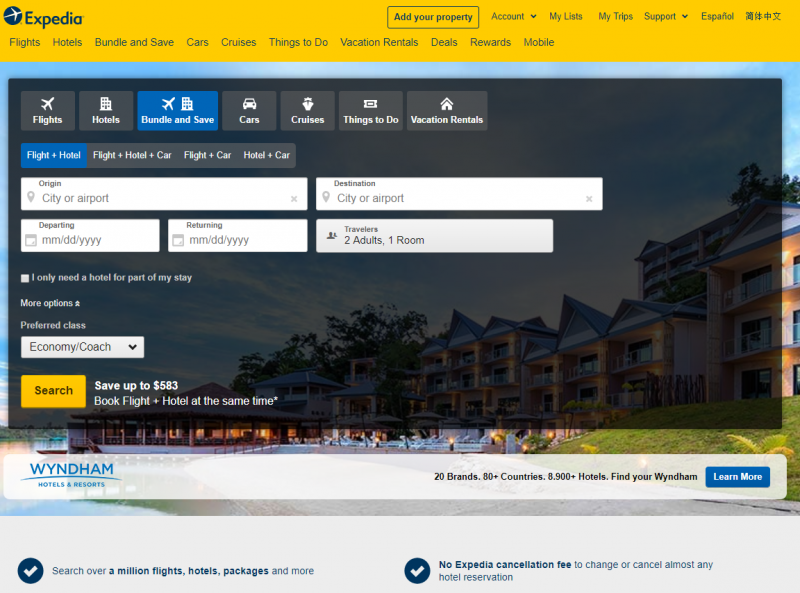This screenshot has height=593, width=800.
Task: Click Learn More on Wyndham banner
Action: coord(737,477)
